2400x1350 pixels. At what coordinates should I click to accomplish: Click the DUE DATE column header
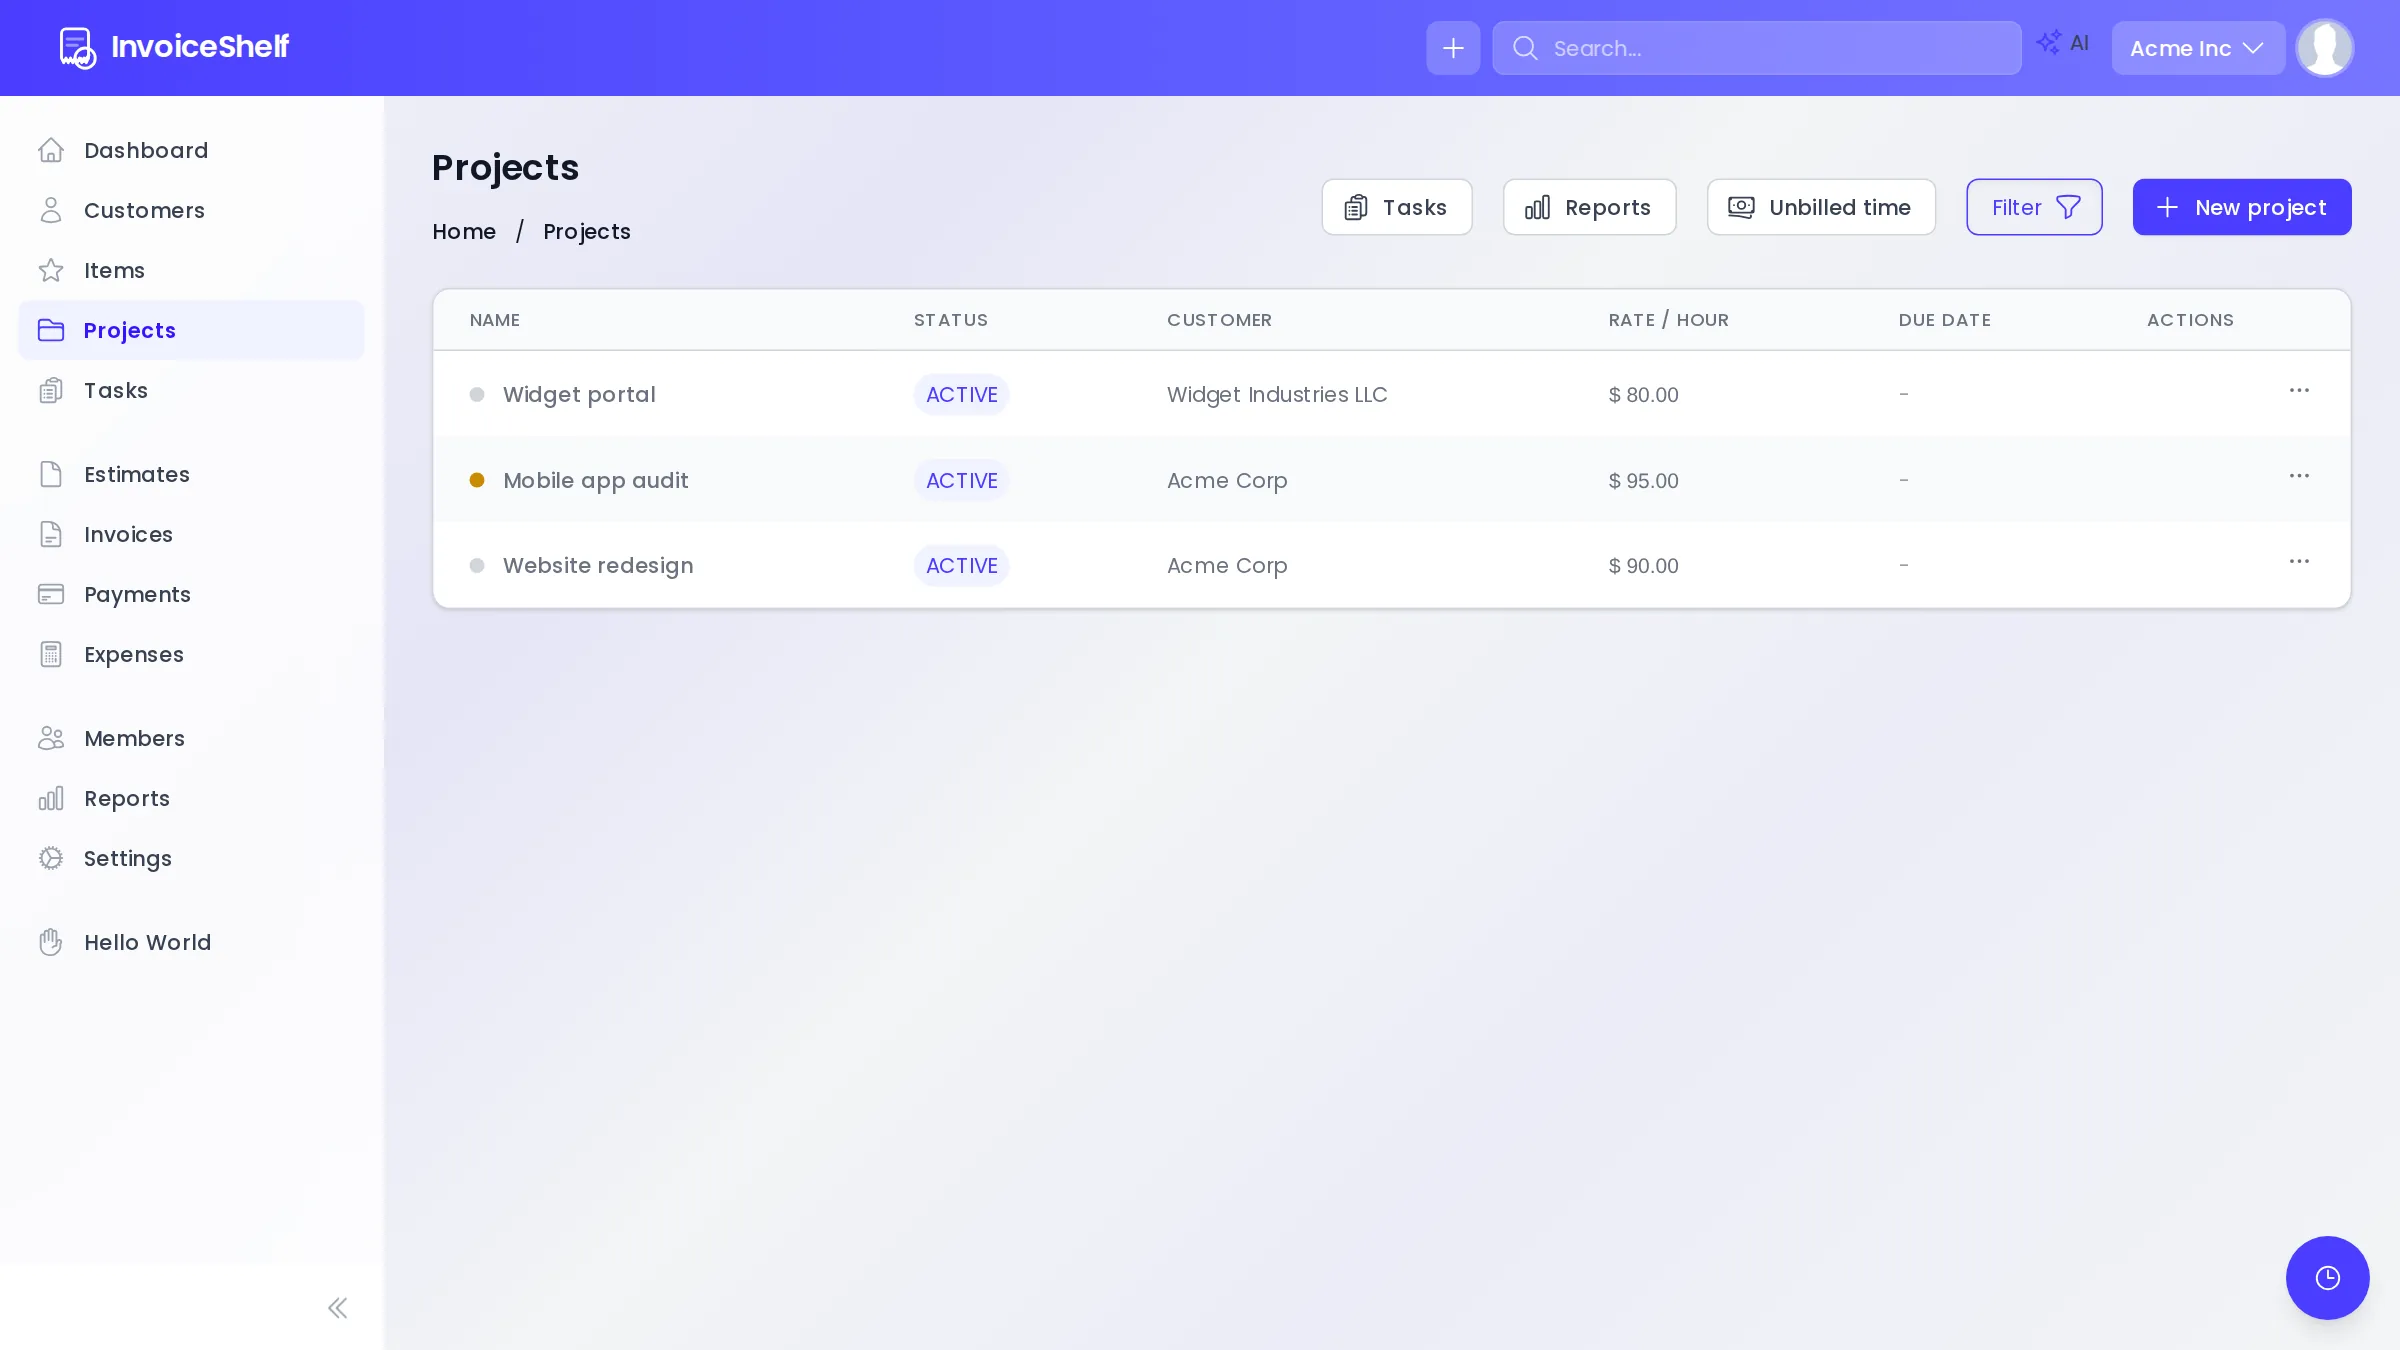click(1944, 320)
